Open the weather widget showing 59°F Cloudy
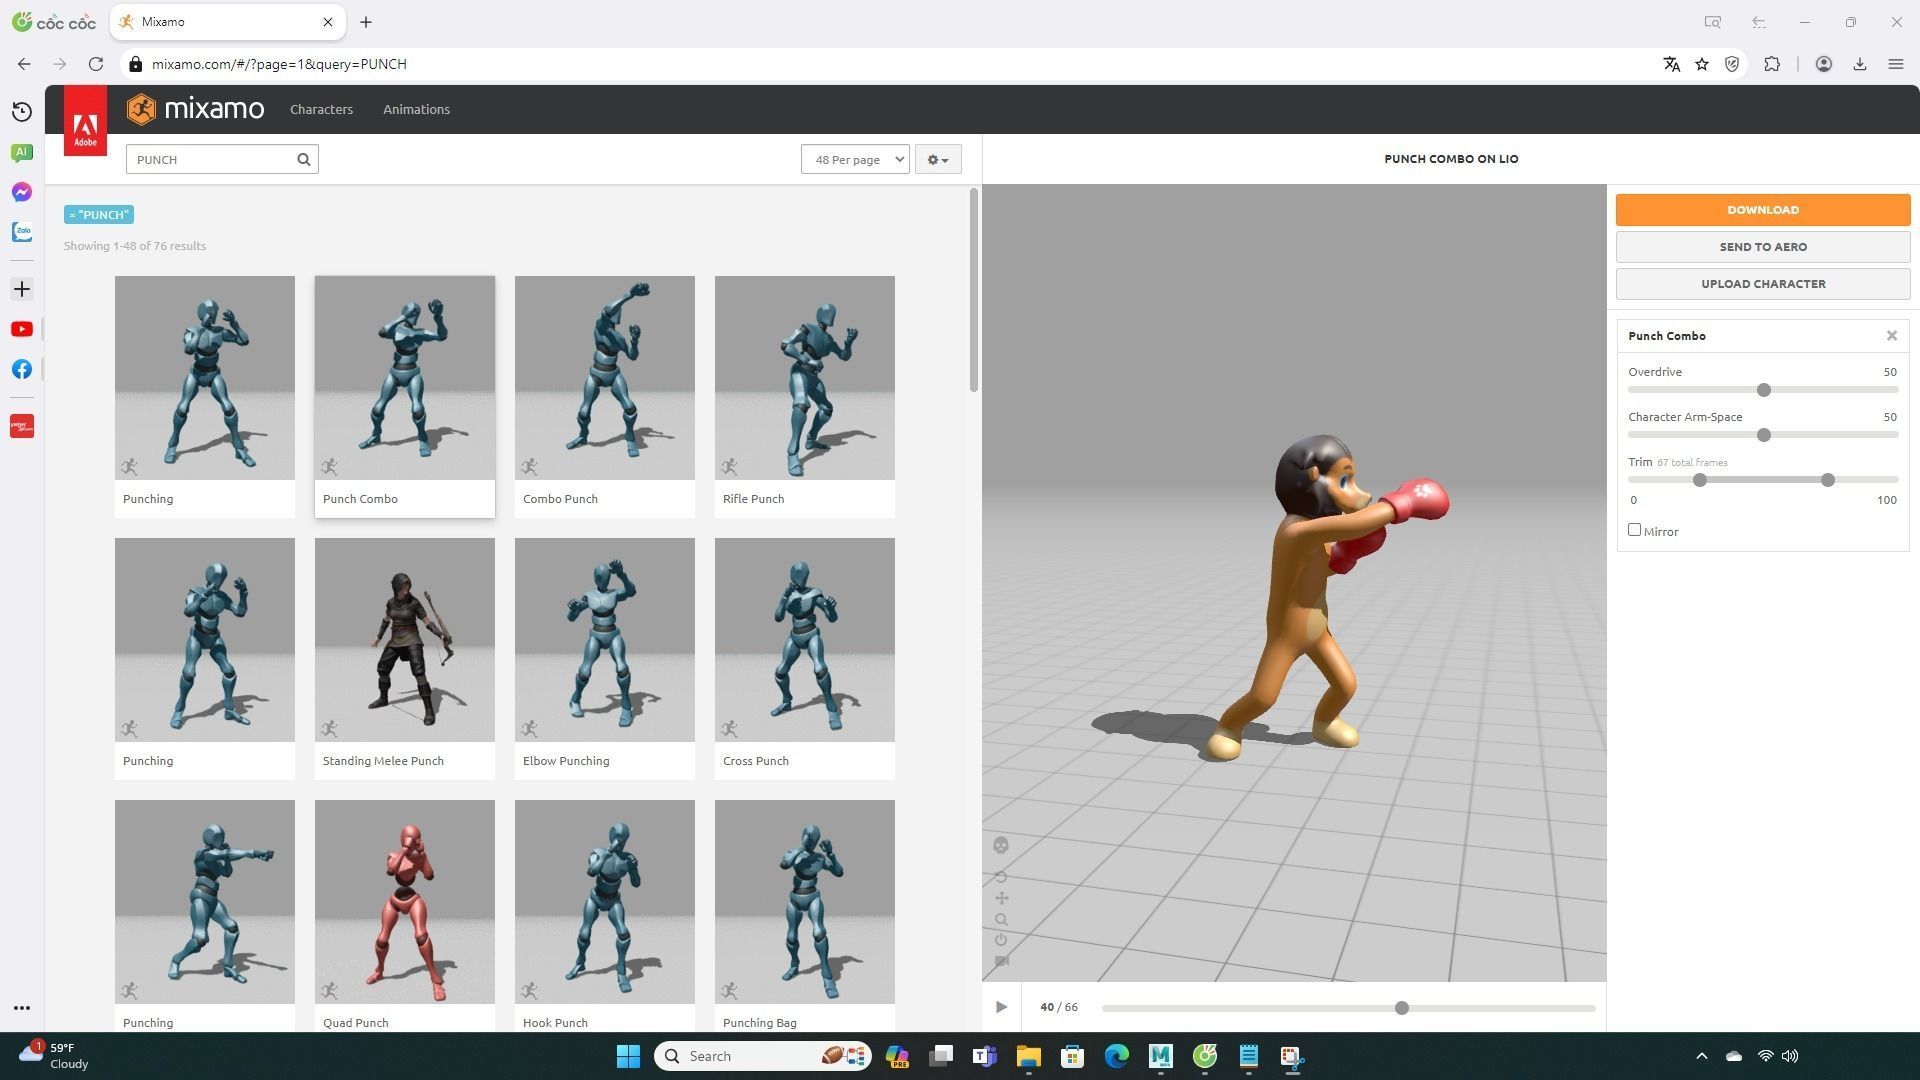Screen dimensions: 1920x1080 click(54, 1056)
